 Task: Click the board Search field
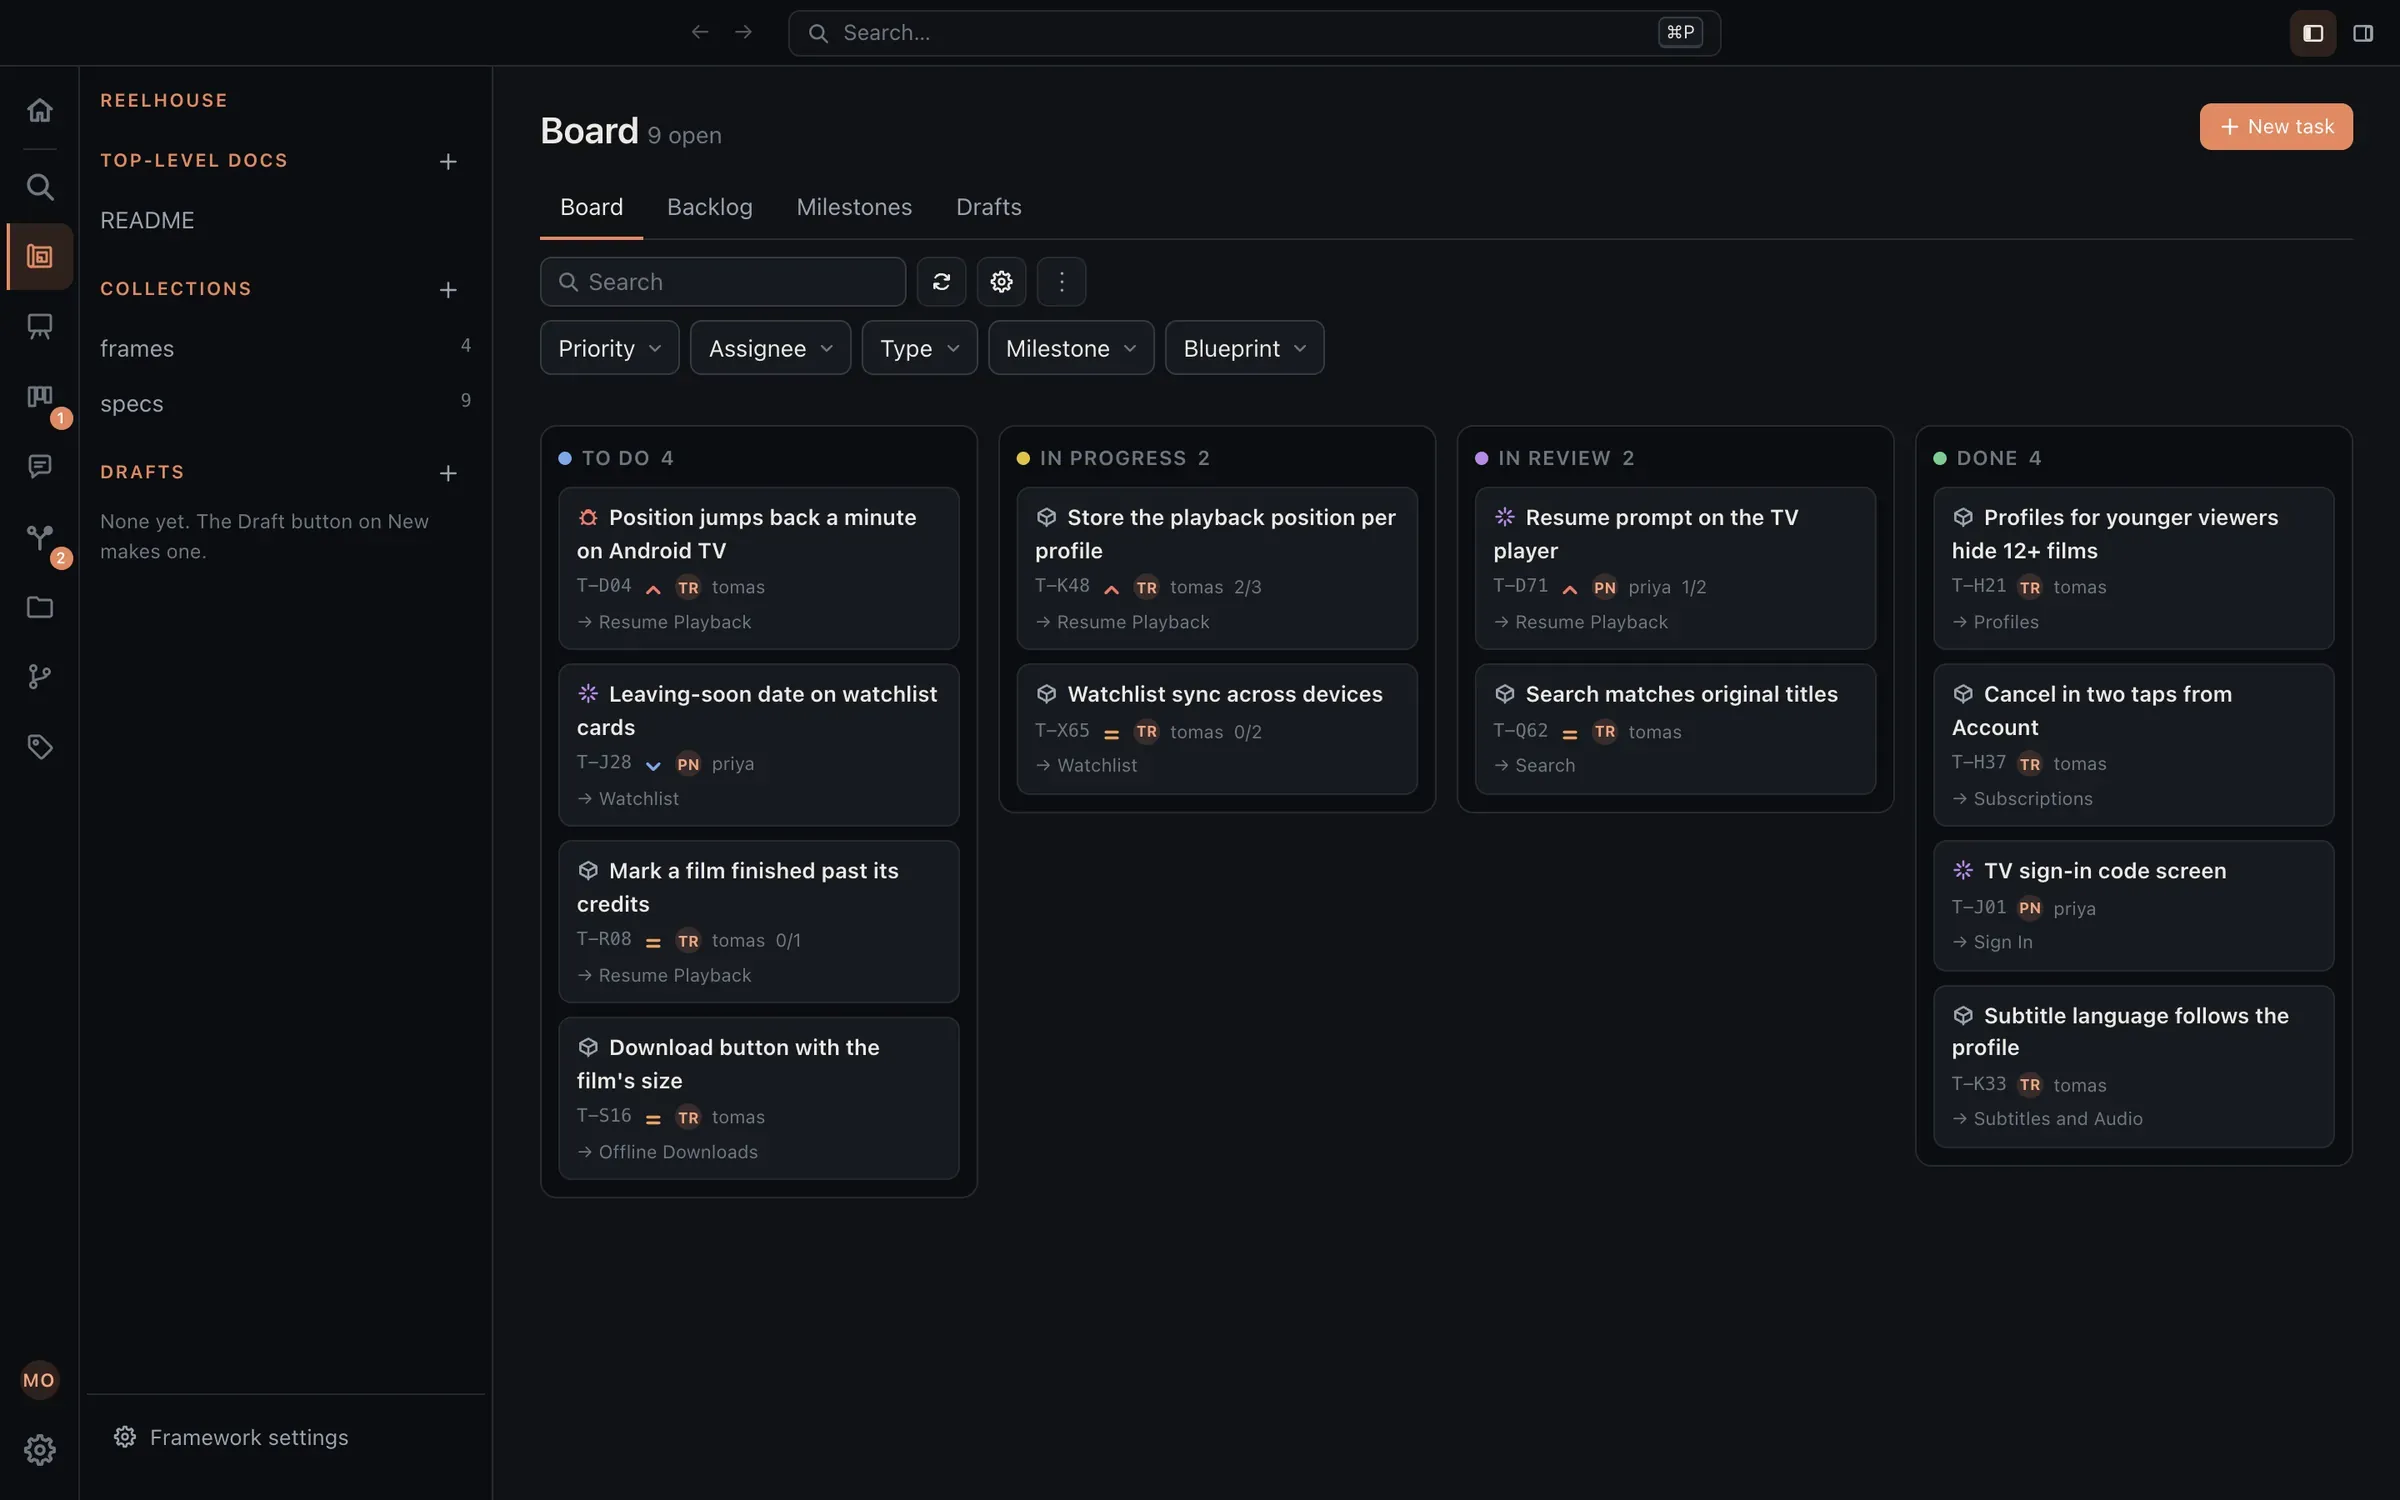click(x=722, y=282)
